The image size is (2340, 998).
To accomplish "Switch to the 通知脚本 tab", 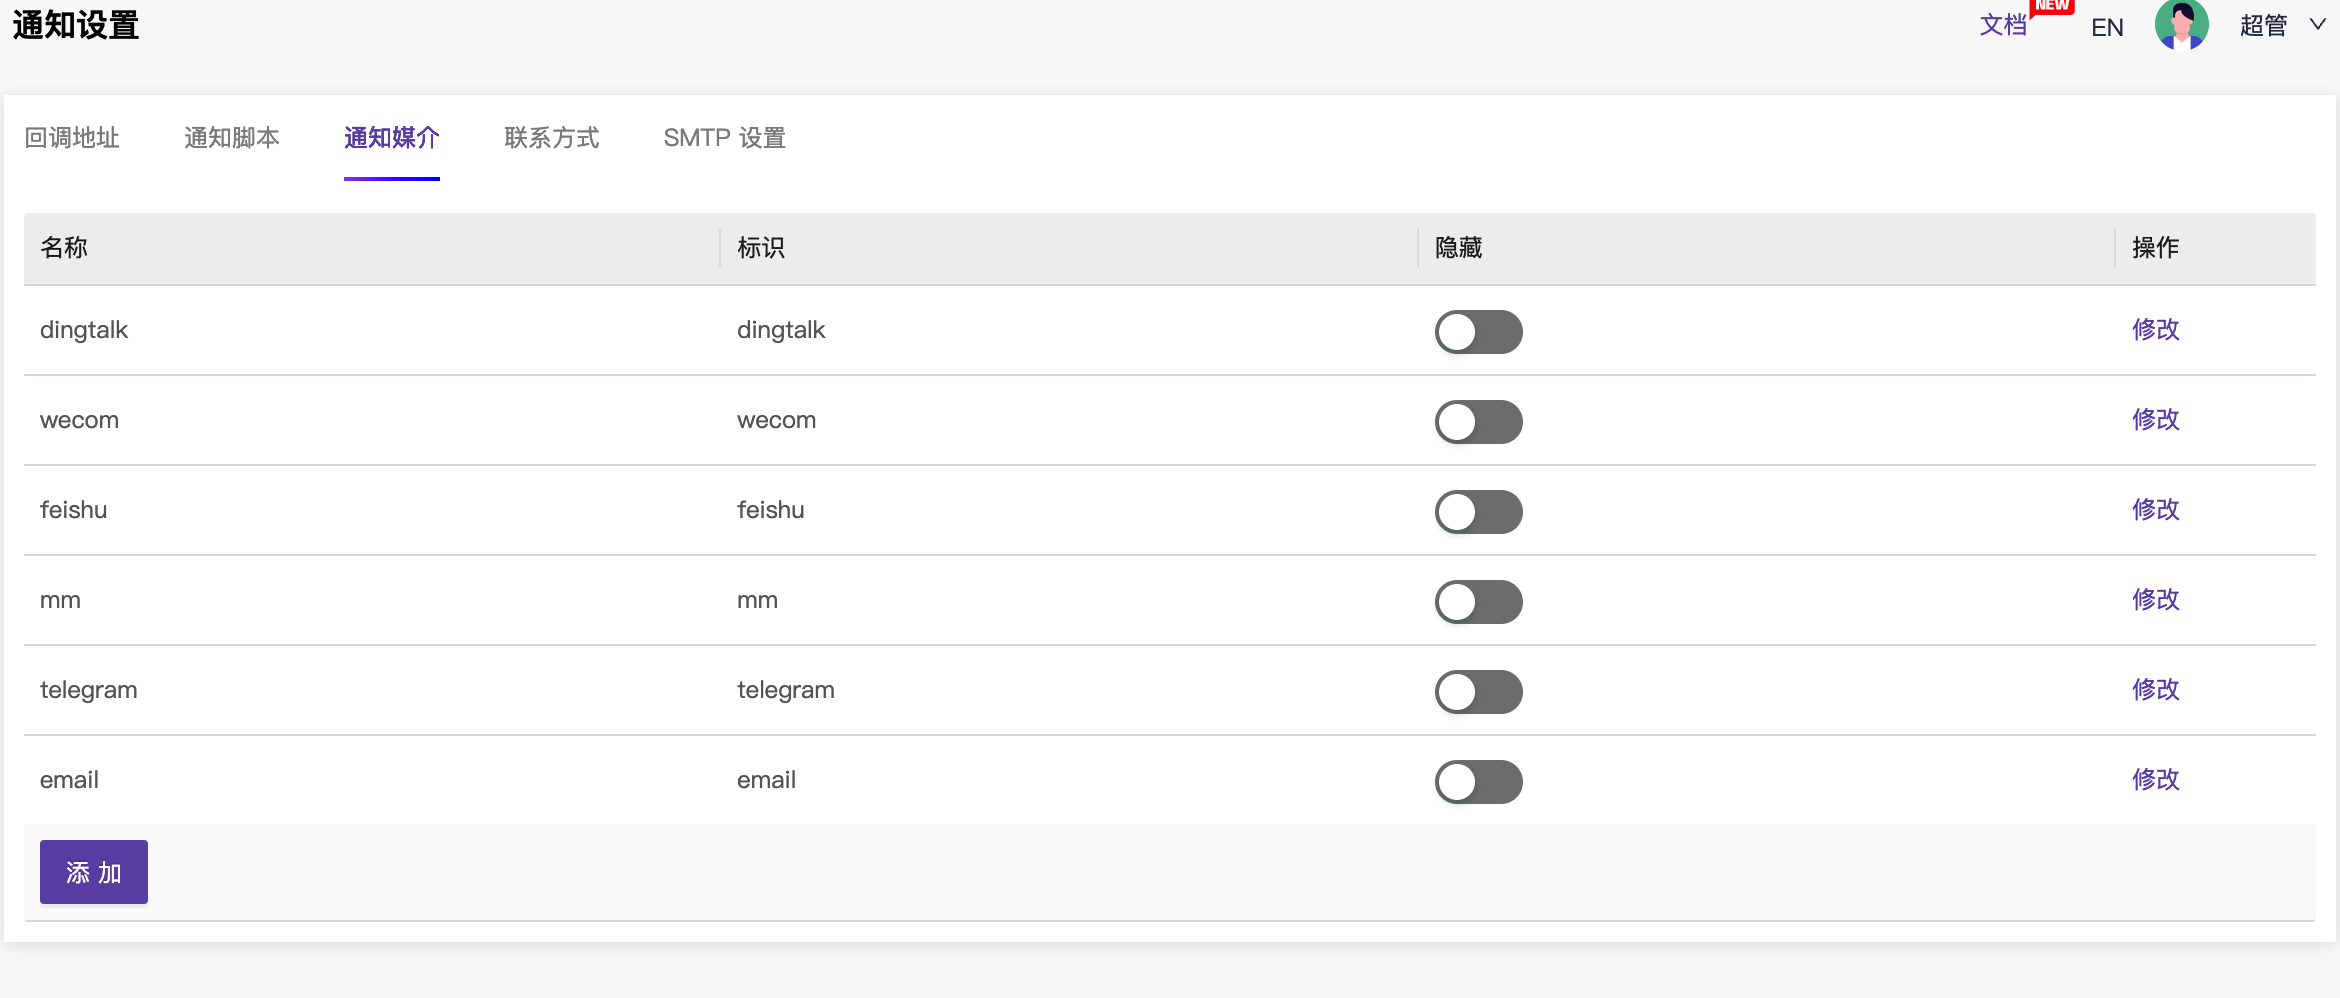I will click(x=231, y=139).
